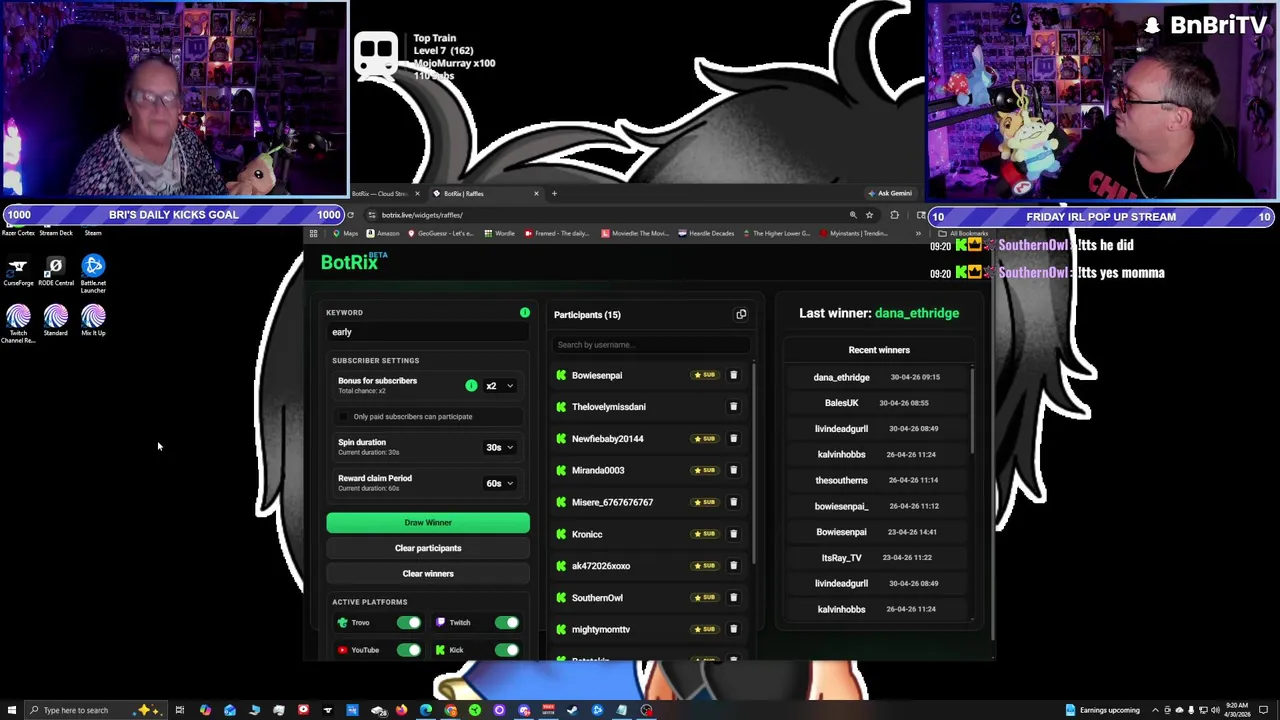Open the subscriber bonus x2 dropdown
The image size is (1280, 720).
pos(500,386)
